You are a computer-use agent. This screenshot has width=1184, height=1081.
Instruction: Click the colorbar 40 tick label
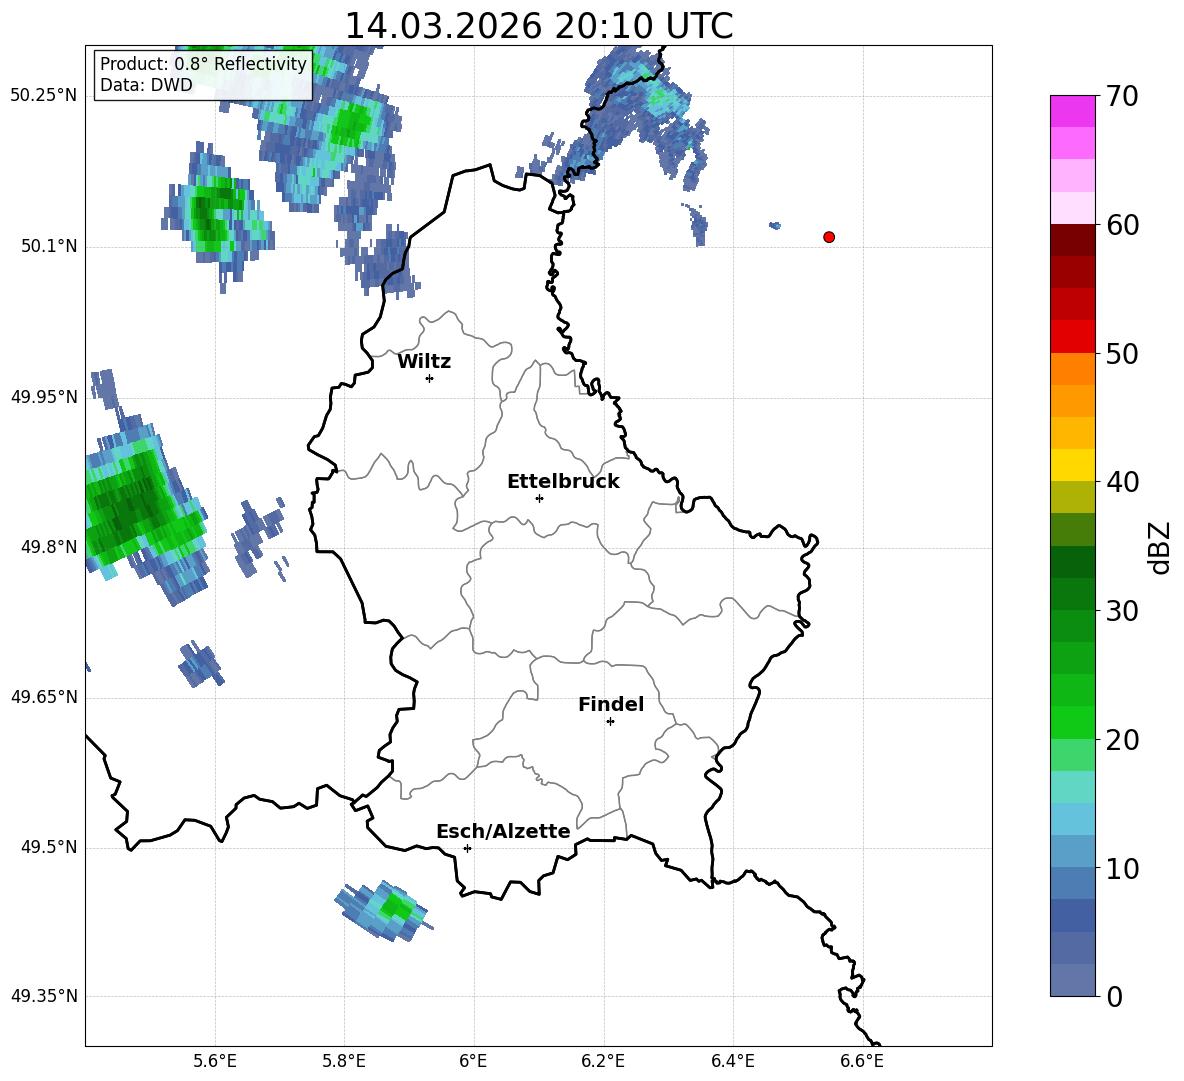1122,482
